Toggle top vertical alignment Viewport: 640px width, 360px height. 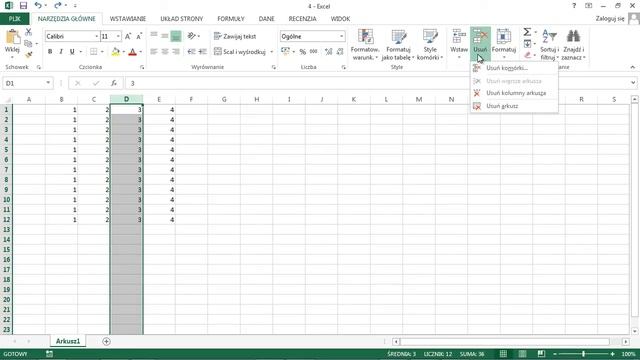click(154, 36)
